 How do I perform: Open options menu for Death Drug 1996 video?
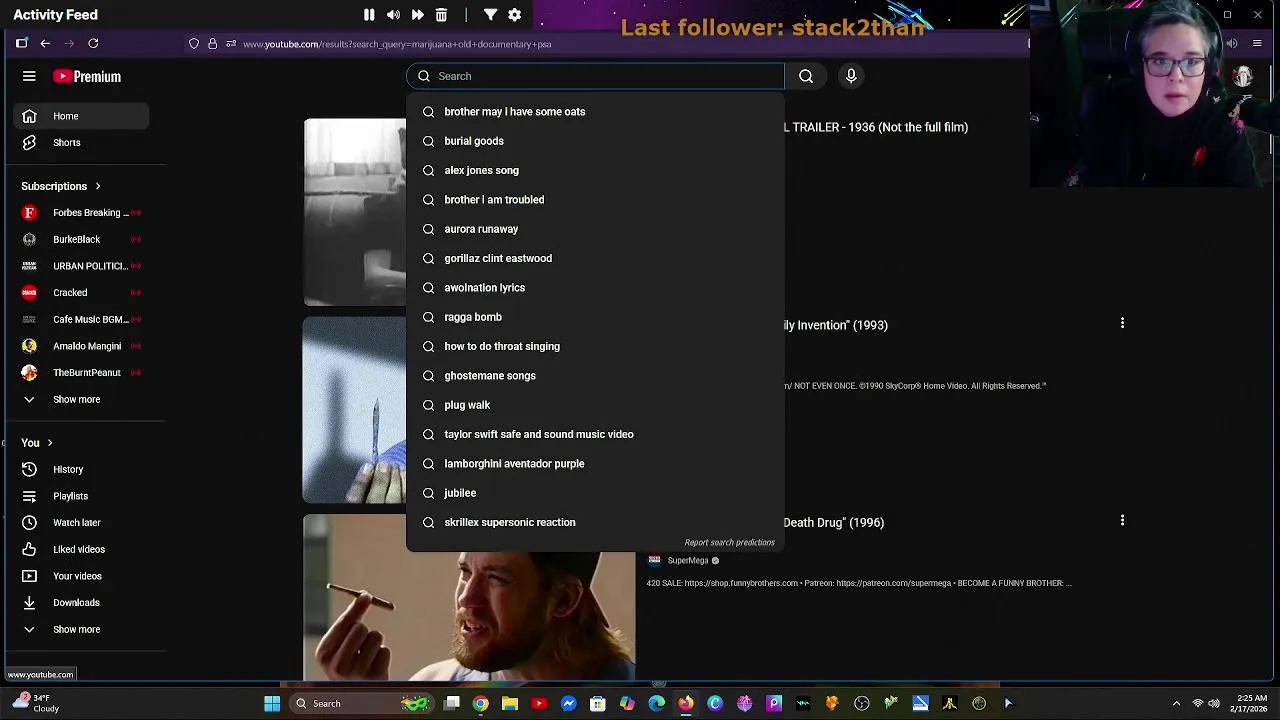1122,520
